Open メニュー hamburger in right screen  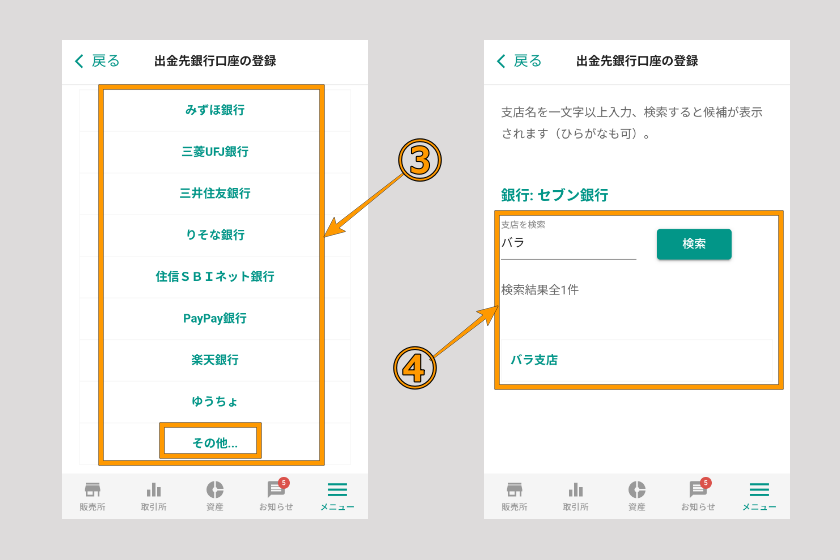coord(760,496)
